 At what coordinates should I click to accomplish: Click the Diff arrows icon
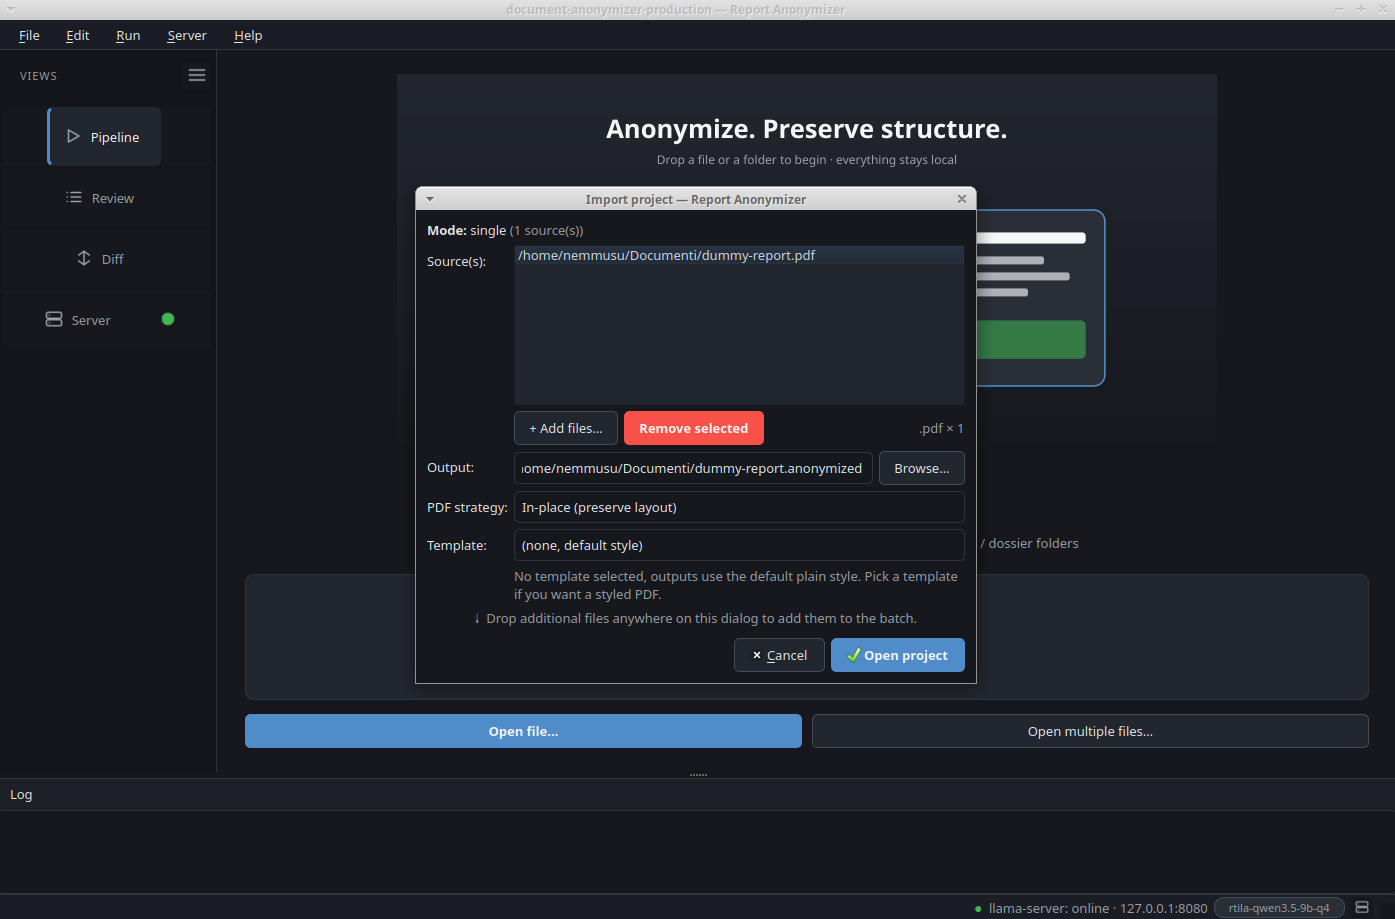pos(84,258)
